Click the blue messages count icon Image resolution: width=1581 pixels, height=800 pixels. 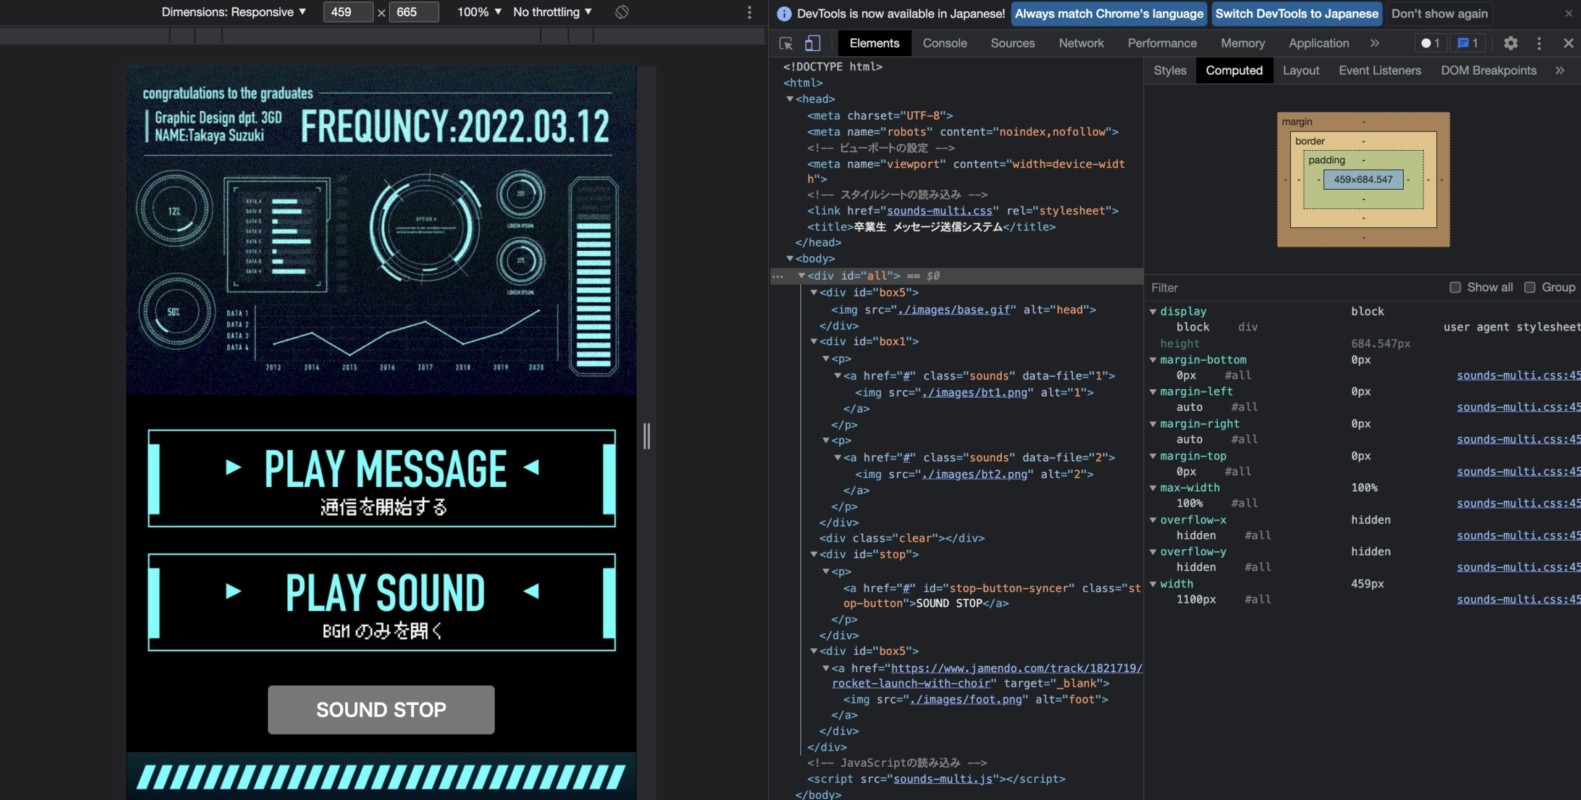(x=1467, y=43)
